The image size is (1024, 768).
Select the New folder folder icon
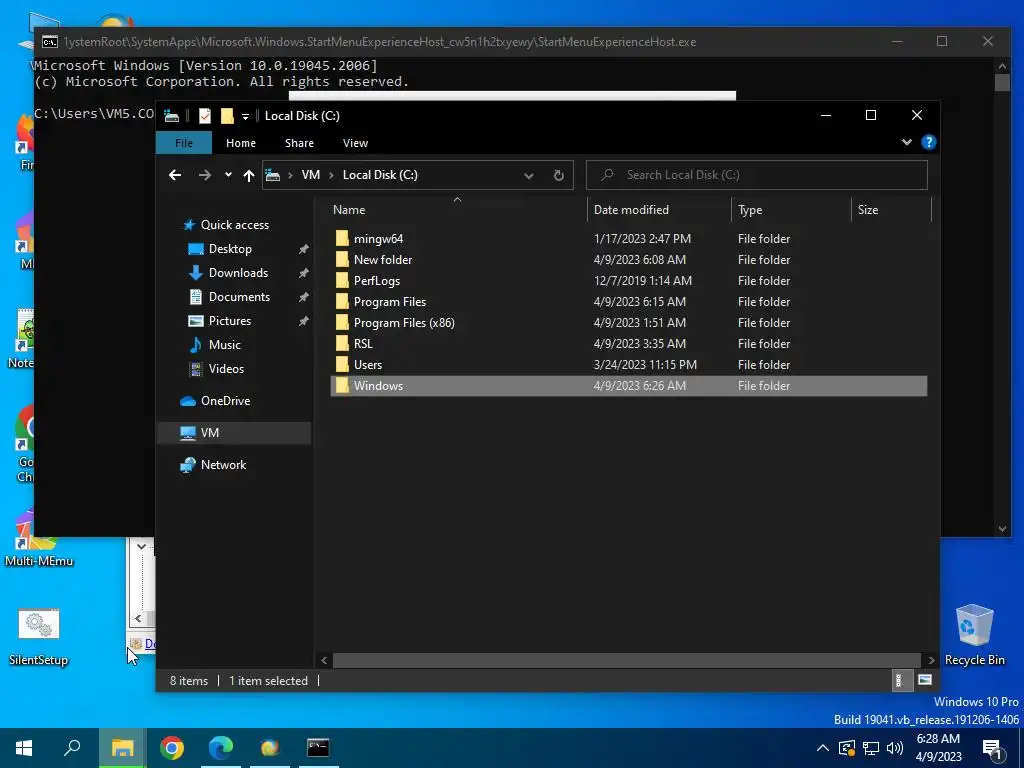(342, 259)
